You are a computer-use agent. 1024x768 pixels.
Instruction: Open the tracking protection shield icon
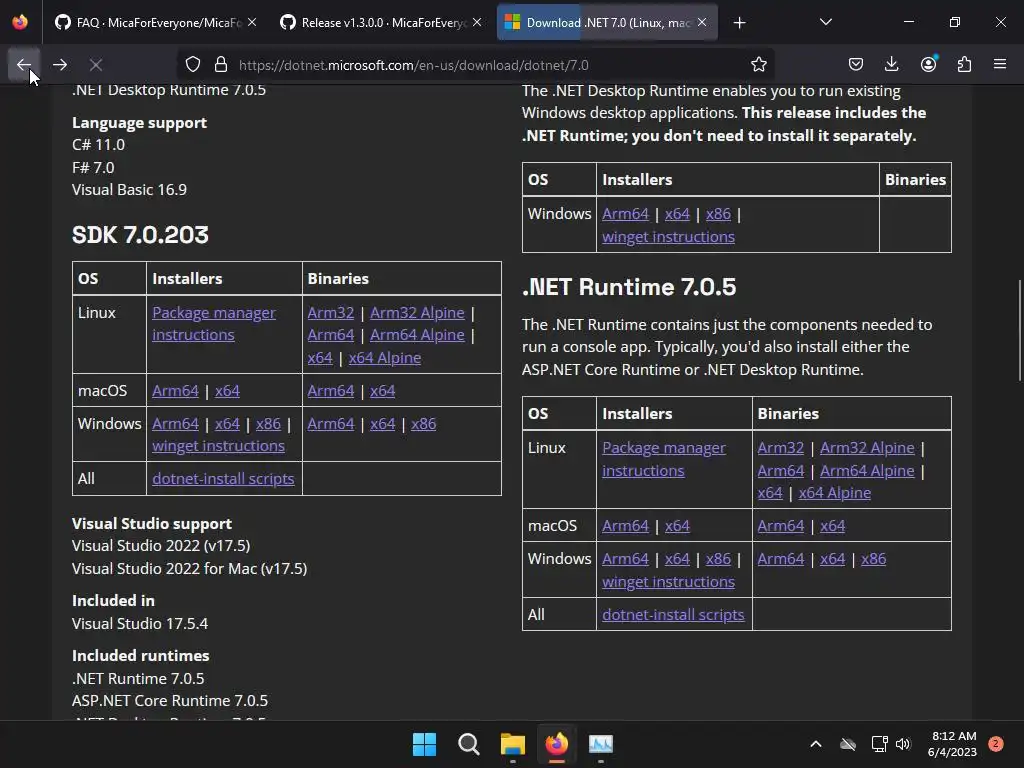[193, 65]
